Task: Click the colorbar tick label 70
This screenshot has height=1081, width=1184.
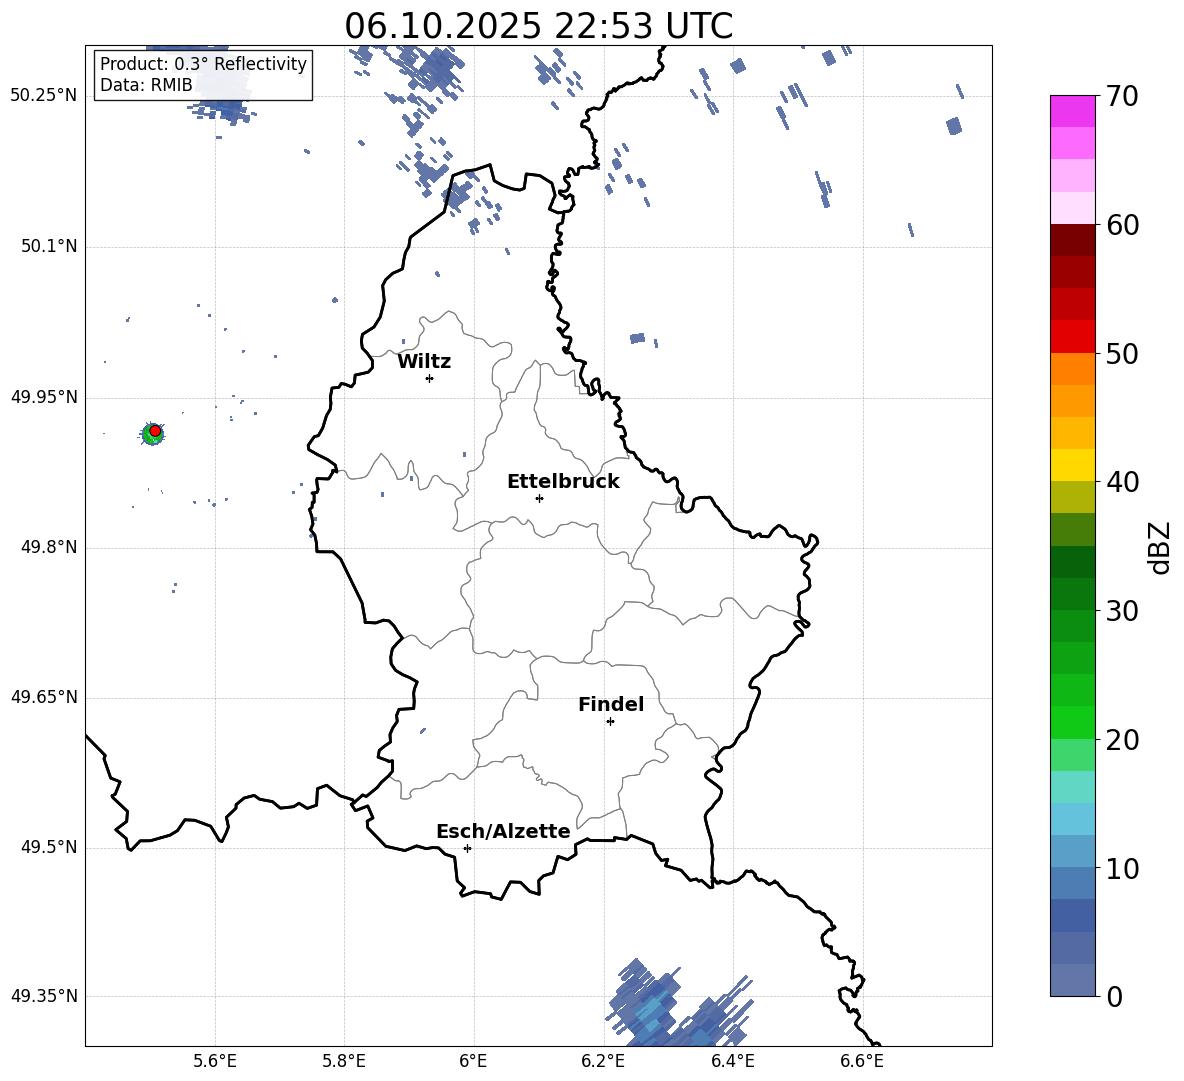Action: 1122,97
